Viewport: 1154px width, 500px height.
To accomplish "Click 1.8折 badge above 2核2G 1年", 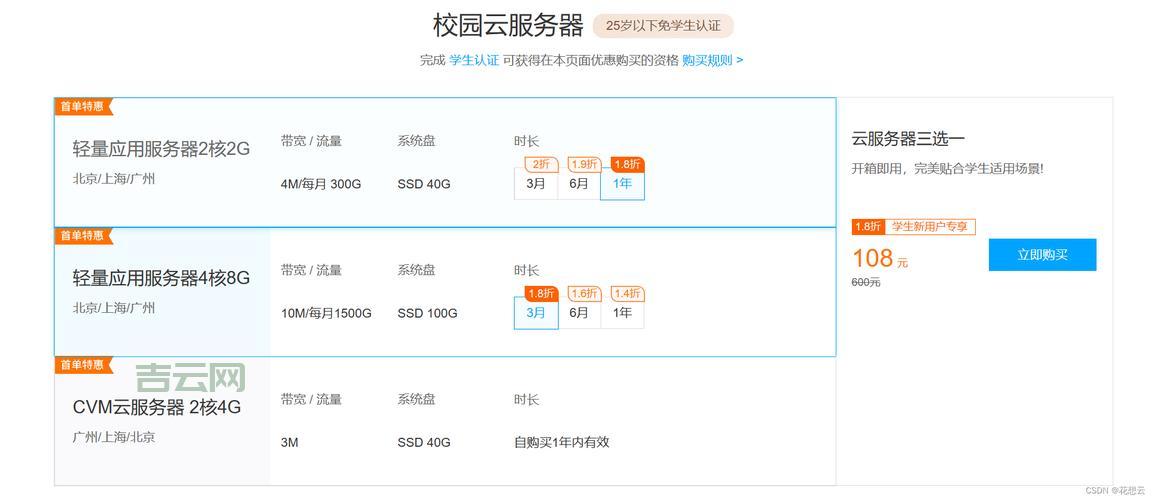I will click(628, 164).
